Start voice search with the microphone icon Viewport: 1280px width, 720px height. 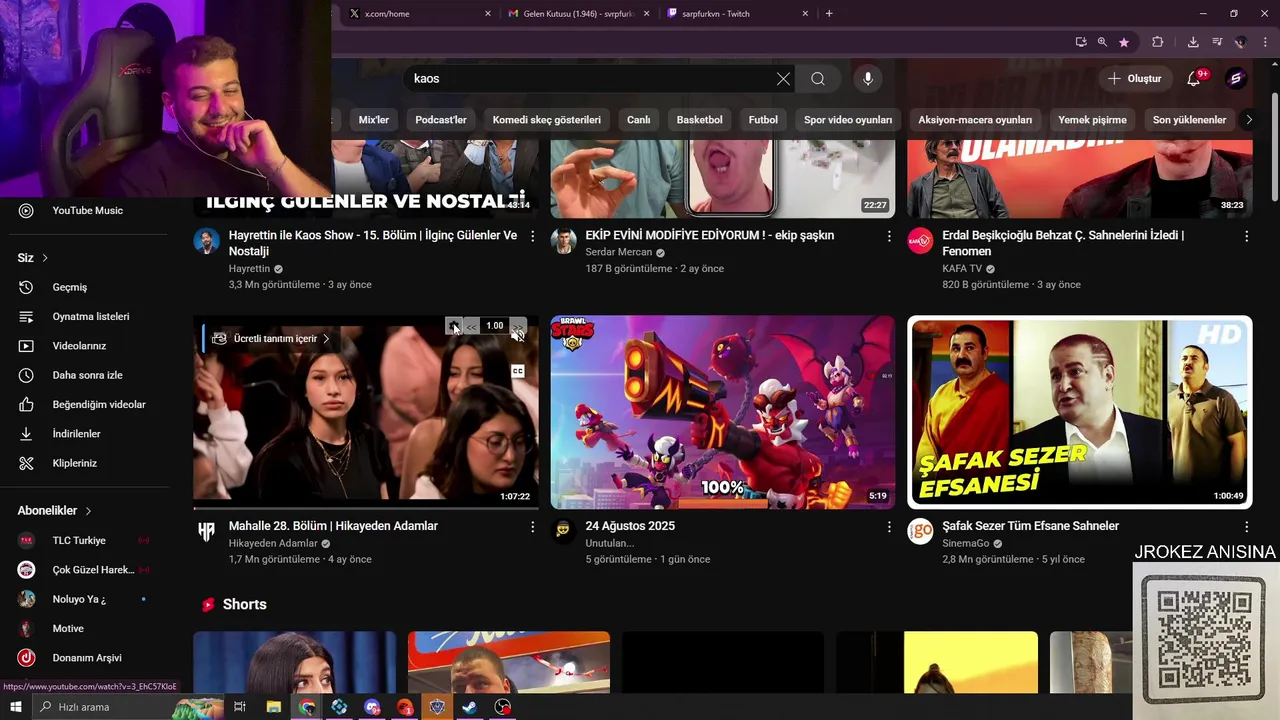pos(867,79)
